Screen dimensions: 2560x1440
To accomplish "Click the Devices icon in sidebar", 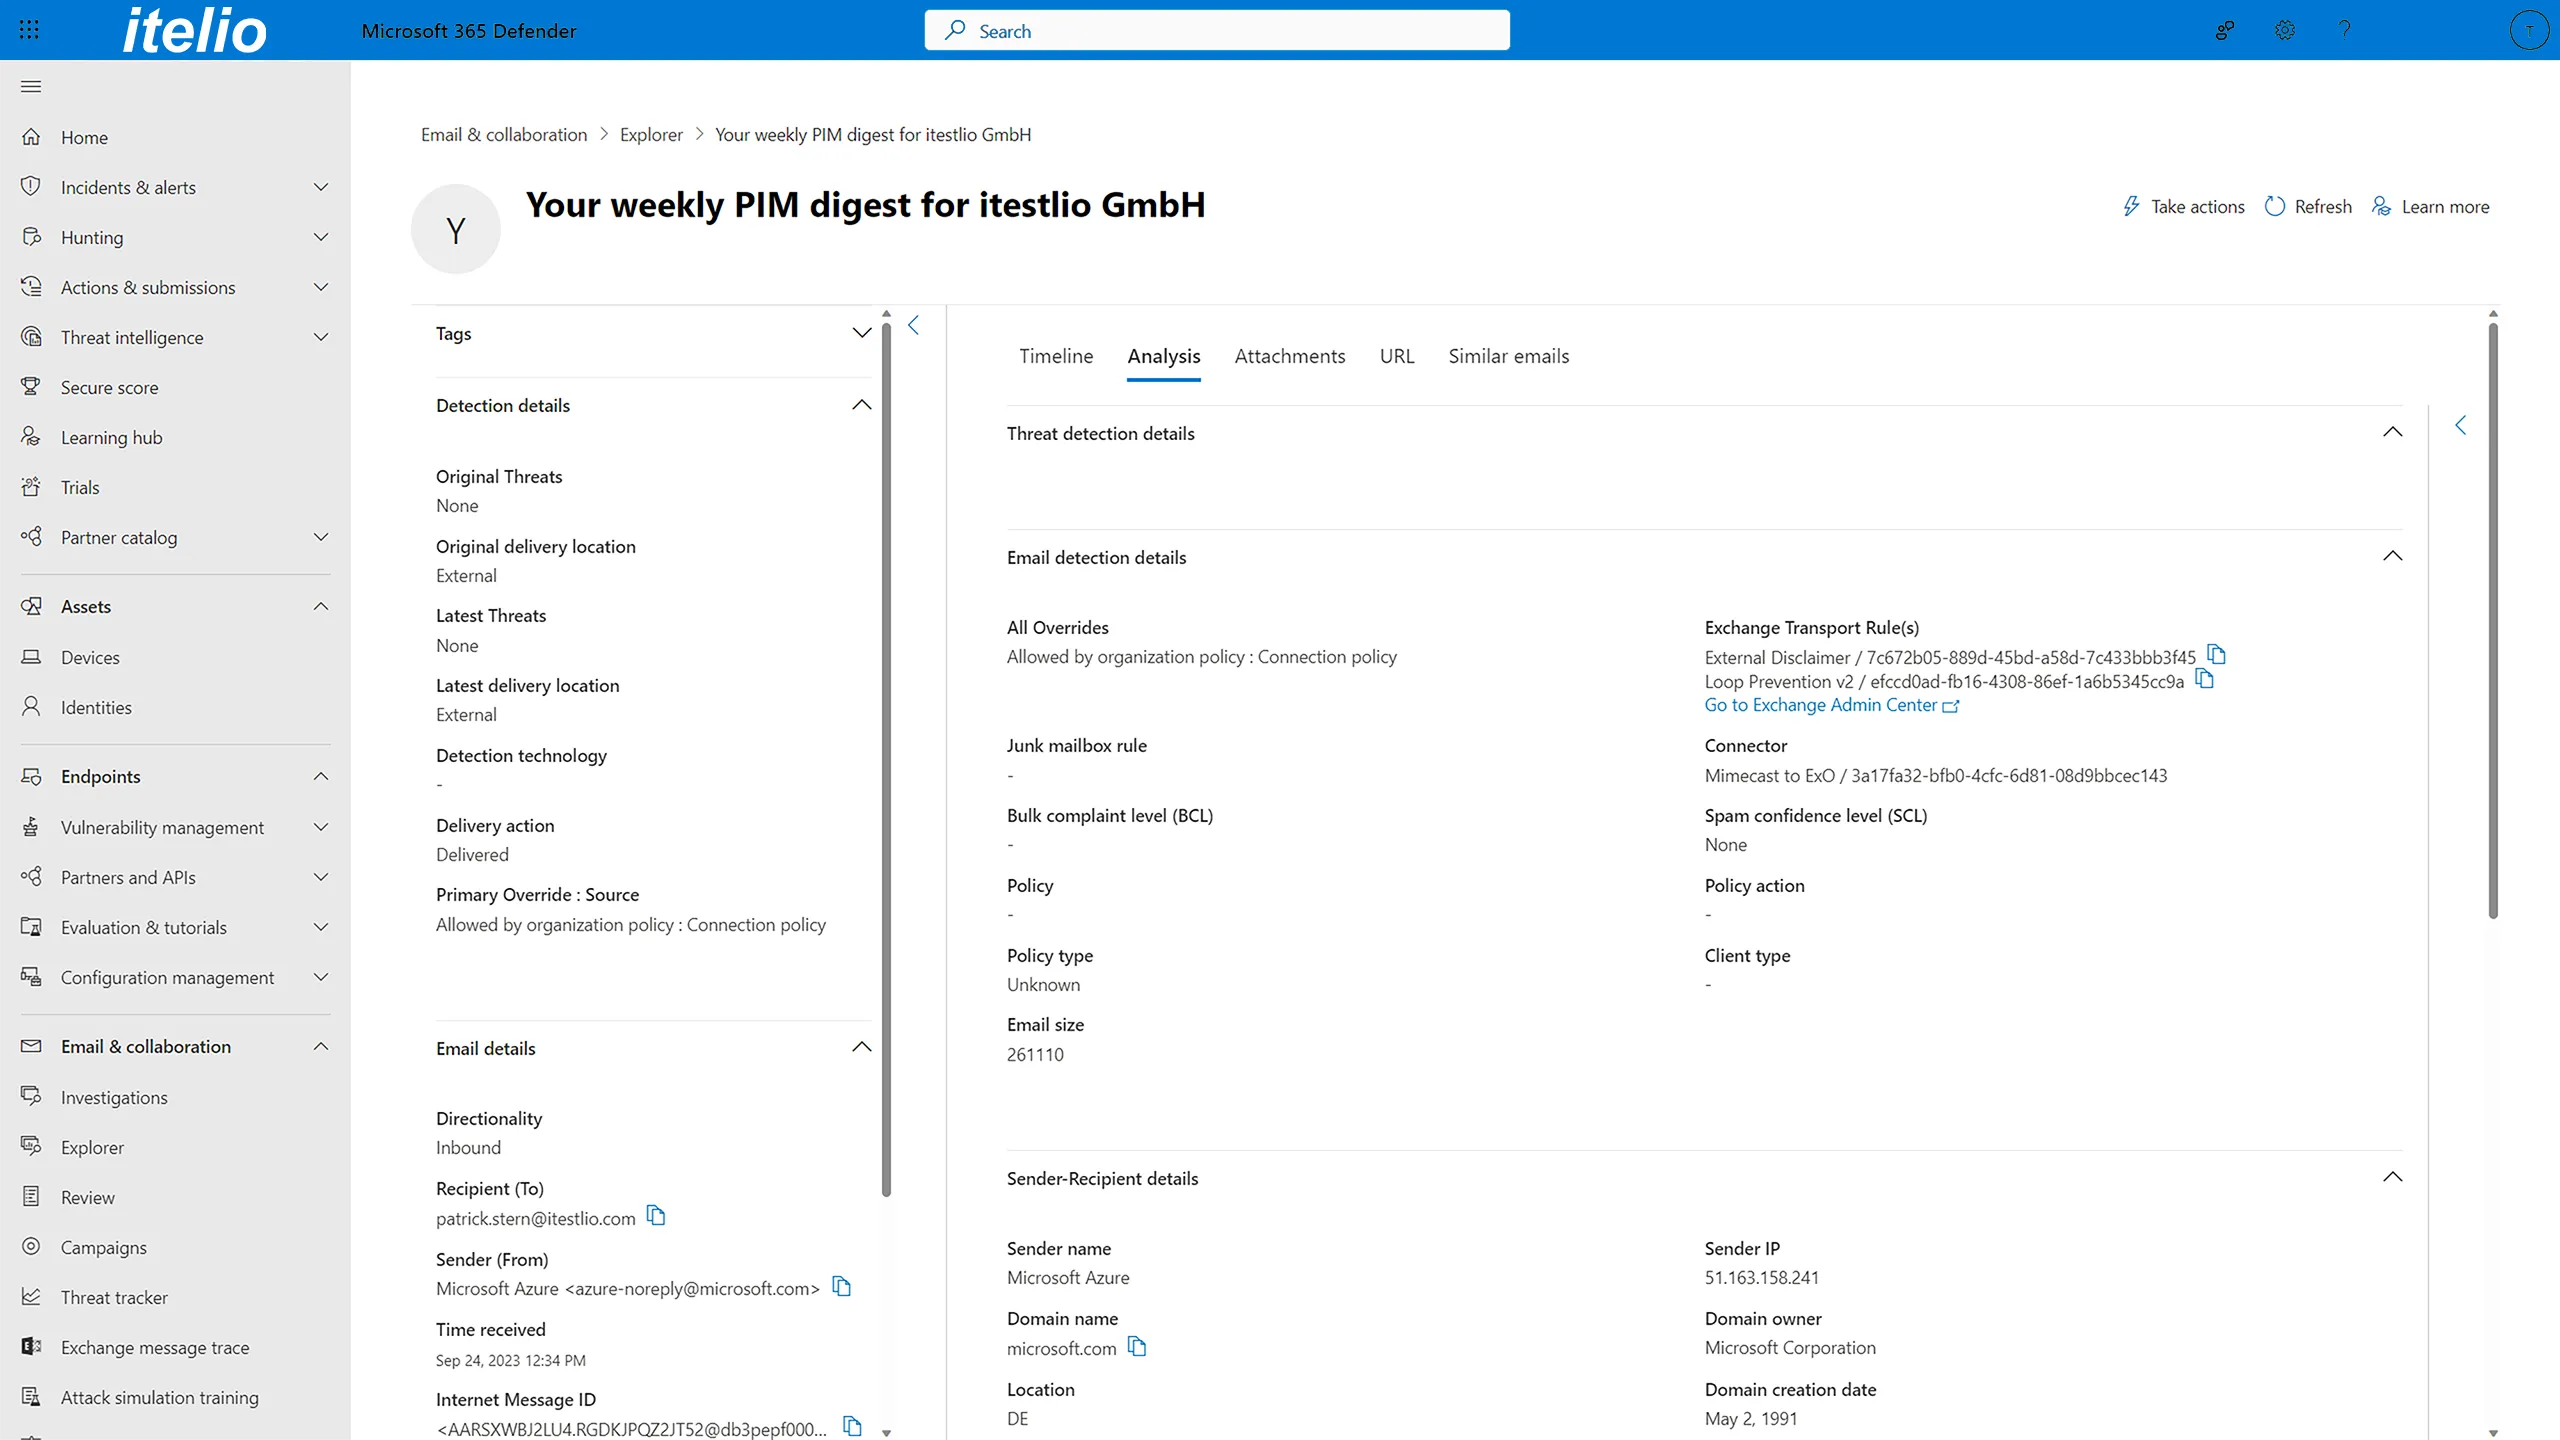I will [x=31, y=657].
